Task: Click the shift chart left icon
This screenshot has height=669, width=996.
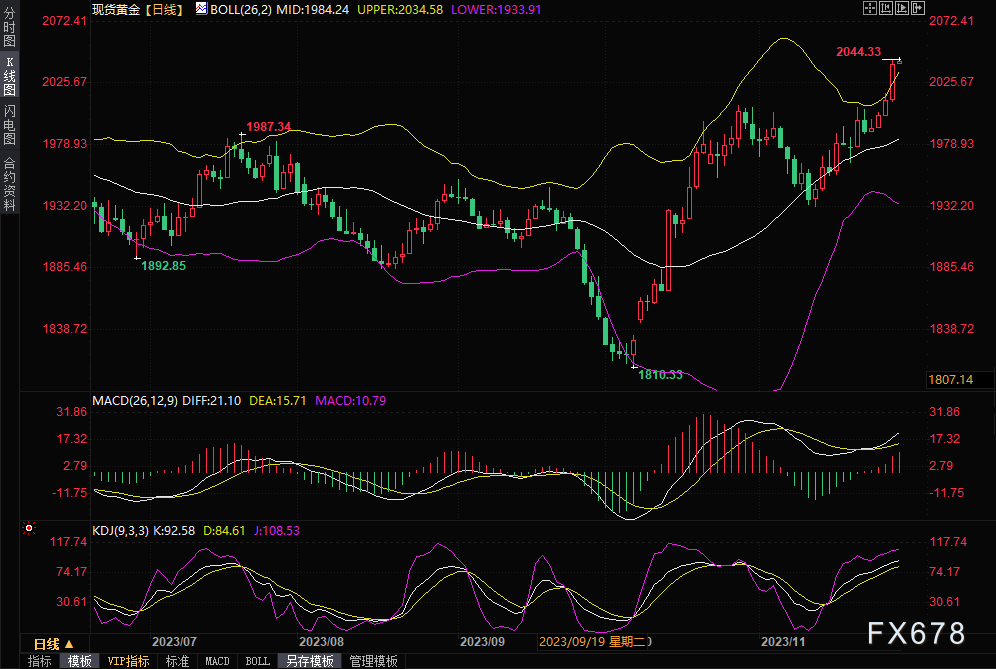Action: pos(885,8)
